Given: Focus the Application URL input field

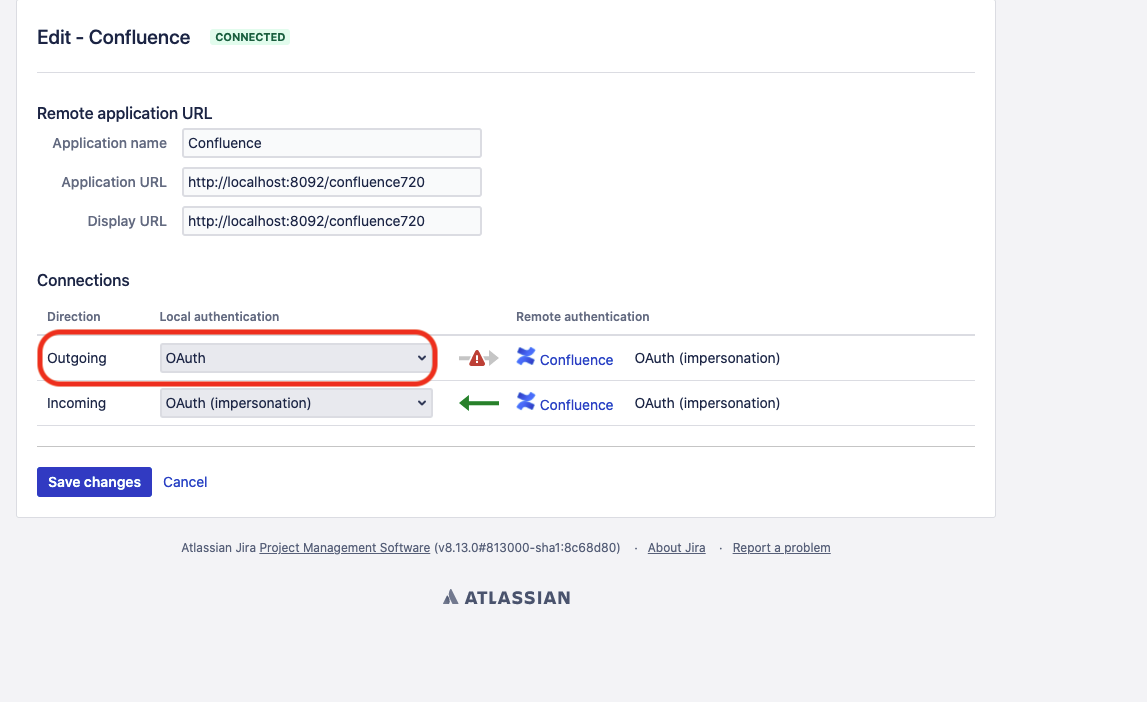Looking at the screenshot, I should click(x=331, y=182).
